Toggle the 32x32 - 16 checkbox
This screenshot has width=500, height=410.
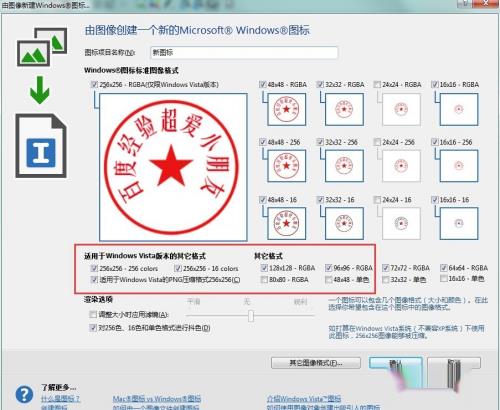pos(320,200)
